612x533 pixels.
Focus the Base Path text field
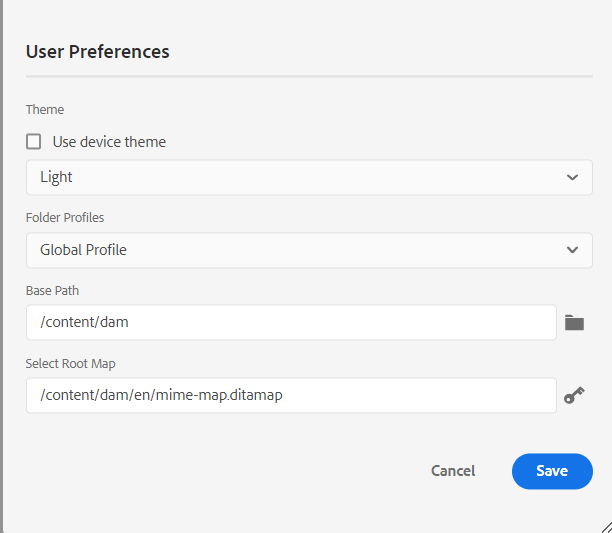click(291, 322)
